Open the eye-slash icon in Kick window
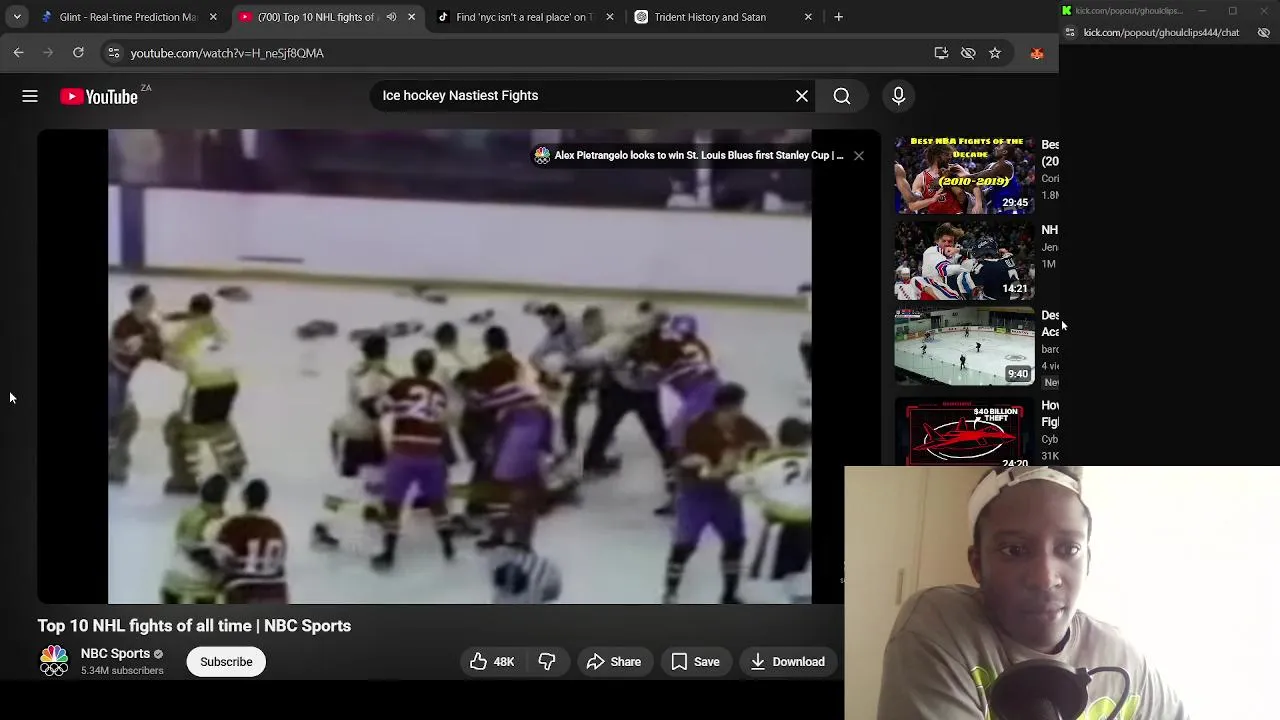1280x720 pixels. pos(1263,32)
